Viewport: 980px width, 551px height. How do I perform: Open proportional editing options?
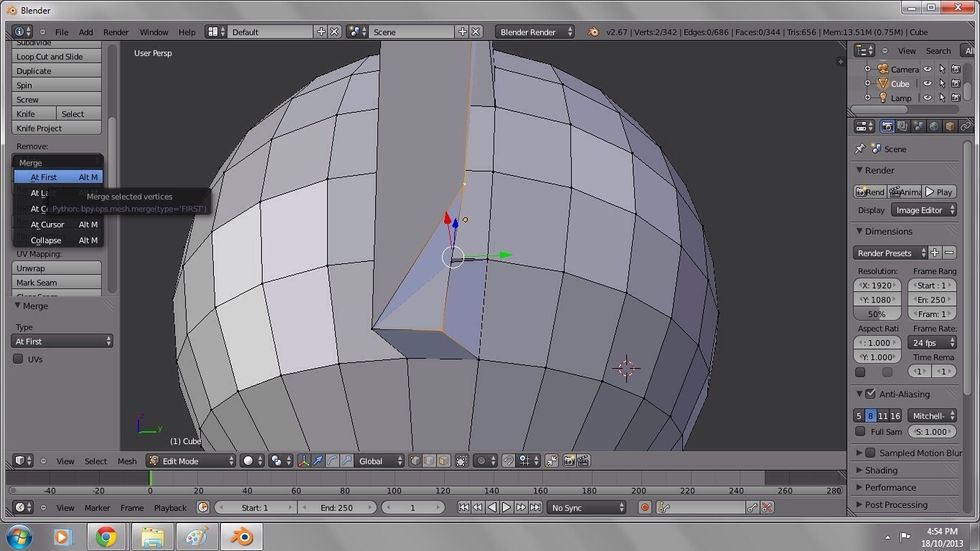(x=485, y=461)
